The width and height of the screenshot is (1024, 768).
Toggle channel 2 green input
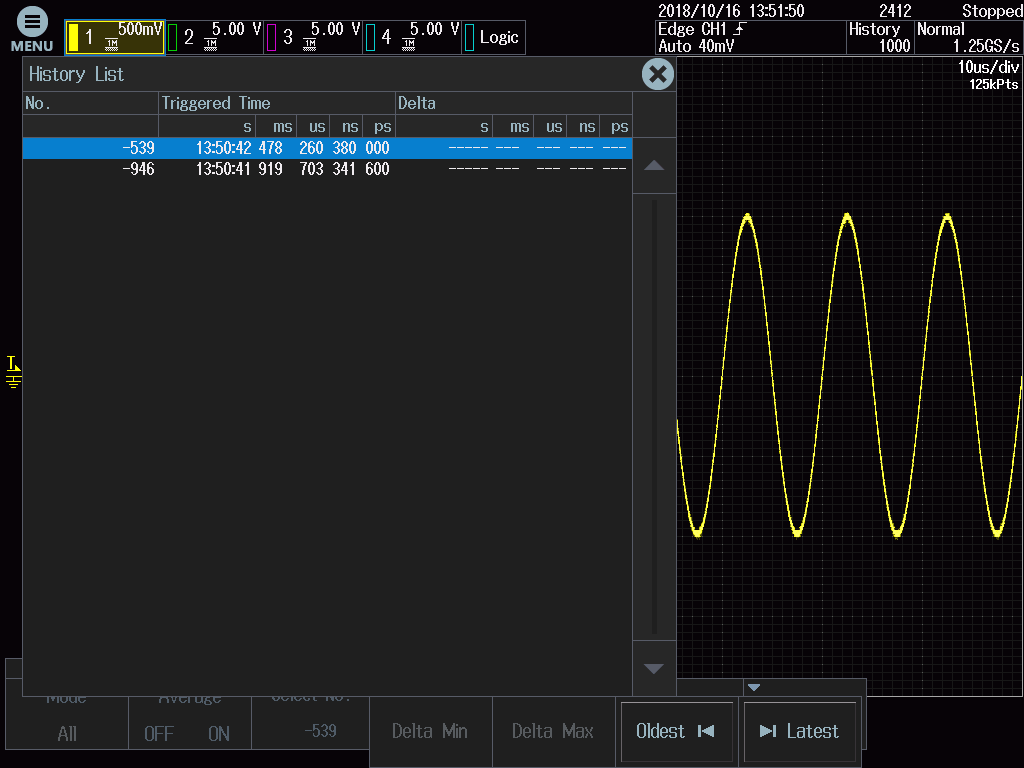coord(213,37)
